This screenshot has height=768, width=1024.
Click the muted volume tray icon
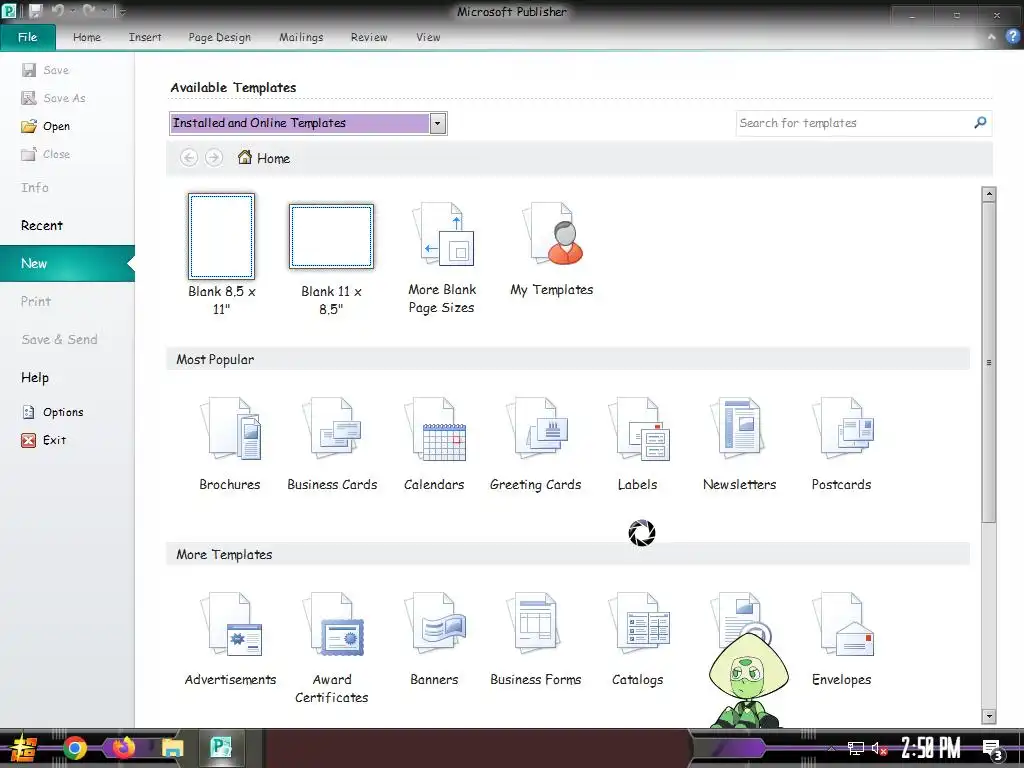click(x=879, y=748)
